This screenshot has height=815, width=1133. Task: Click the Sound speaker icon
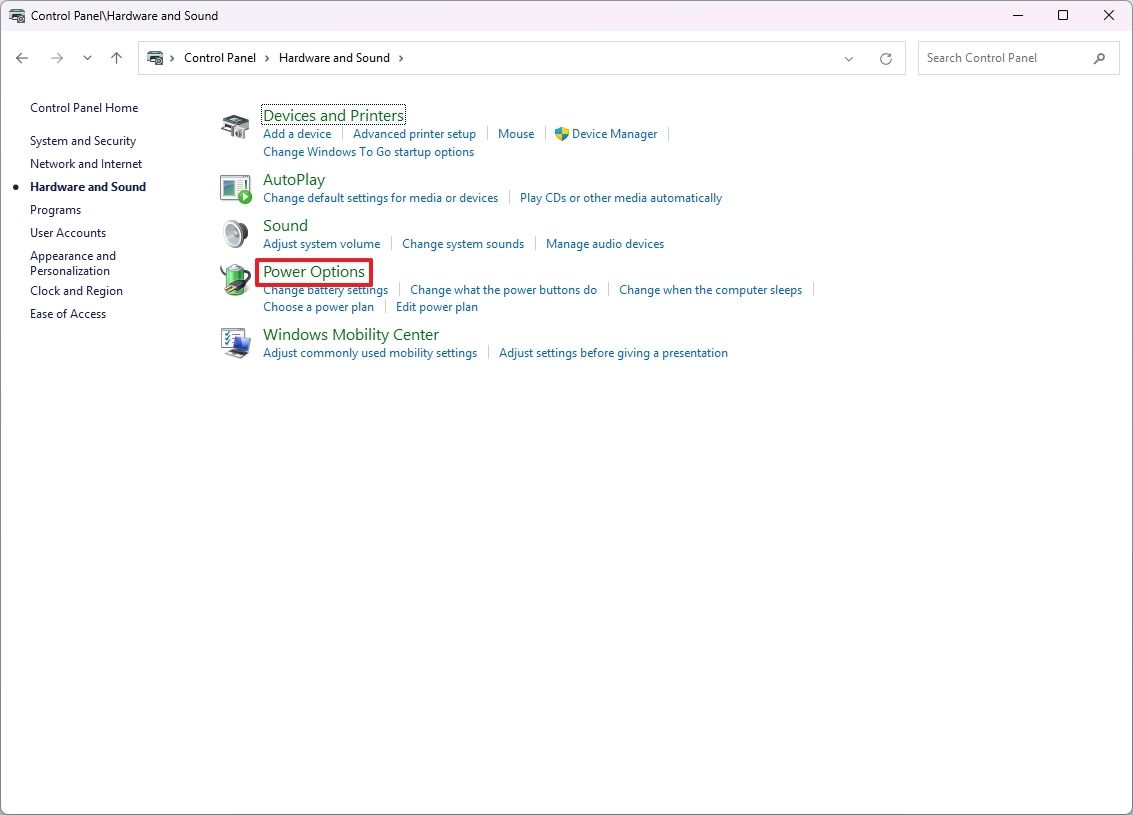pyautogui.click(x=235, y=233)
